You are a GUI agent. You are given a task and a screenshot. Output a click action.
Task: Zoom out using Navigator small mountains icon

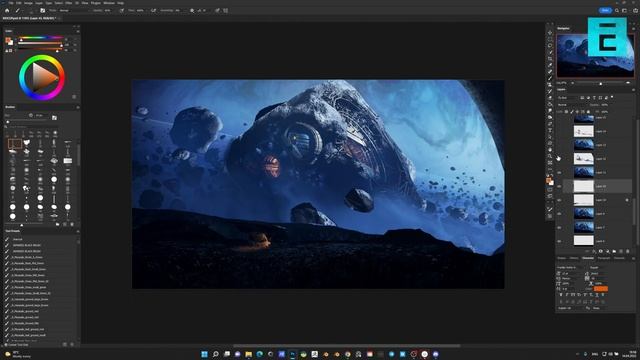coord(573,83)
